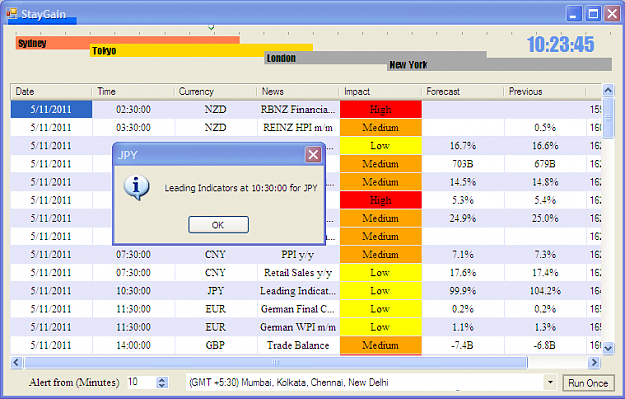Click the Tokyo session bar
625x399 pixels.
[201, 50]
